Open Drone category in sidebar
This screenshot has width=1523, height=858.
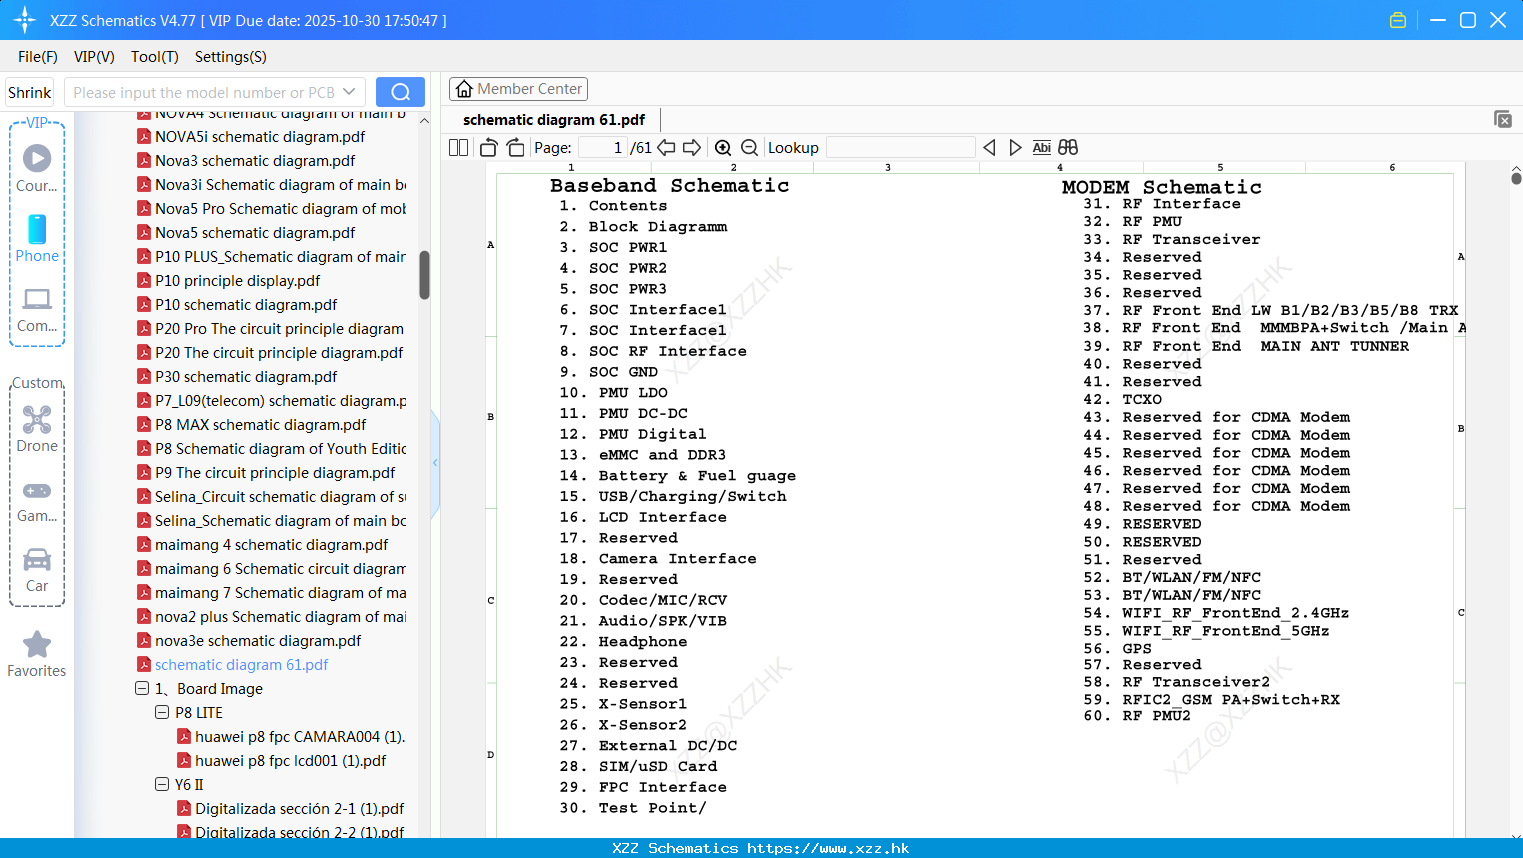click(x=37, y=428)
